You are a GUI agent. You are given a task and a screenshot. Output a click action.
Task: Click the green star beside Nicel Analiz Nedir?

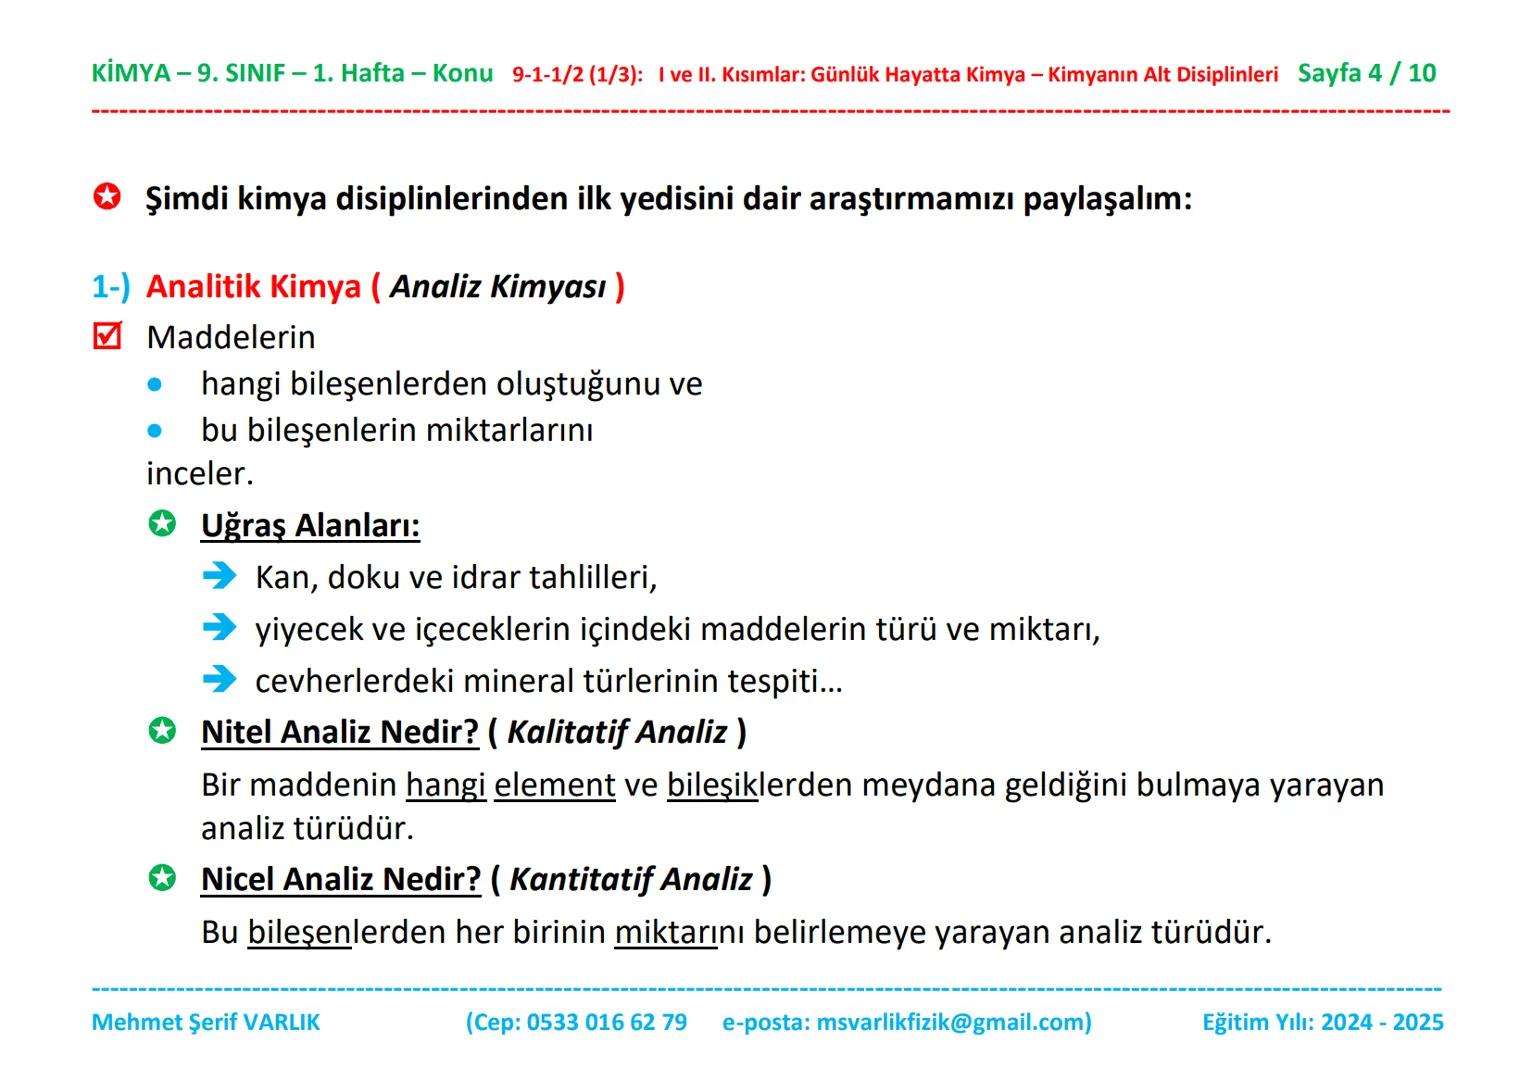163,880
